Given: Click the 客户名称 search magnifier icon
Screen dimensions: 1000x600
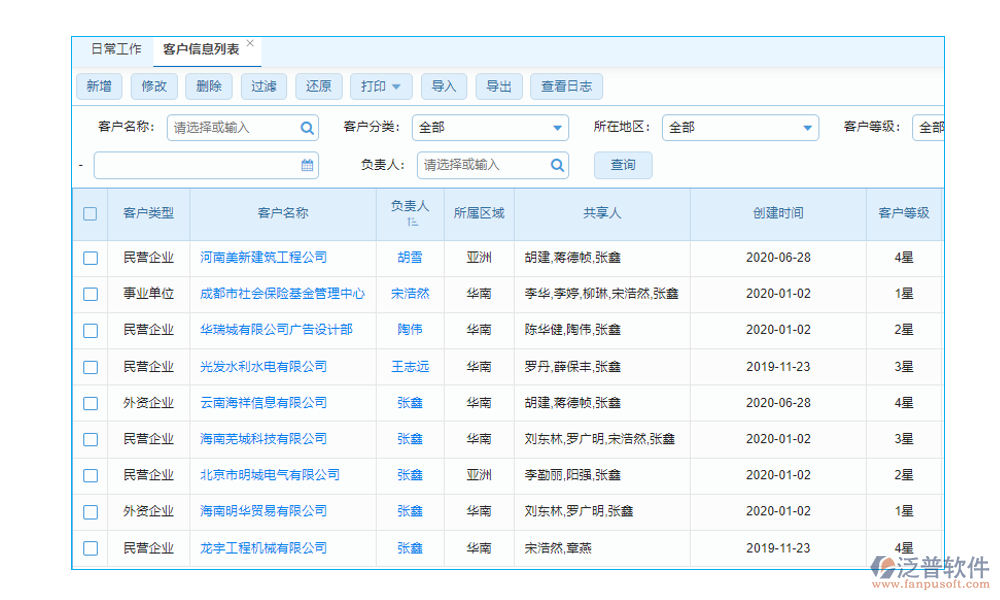Looking at the screenshot, I should (x=306, y=128).
